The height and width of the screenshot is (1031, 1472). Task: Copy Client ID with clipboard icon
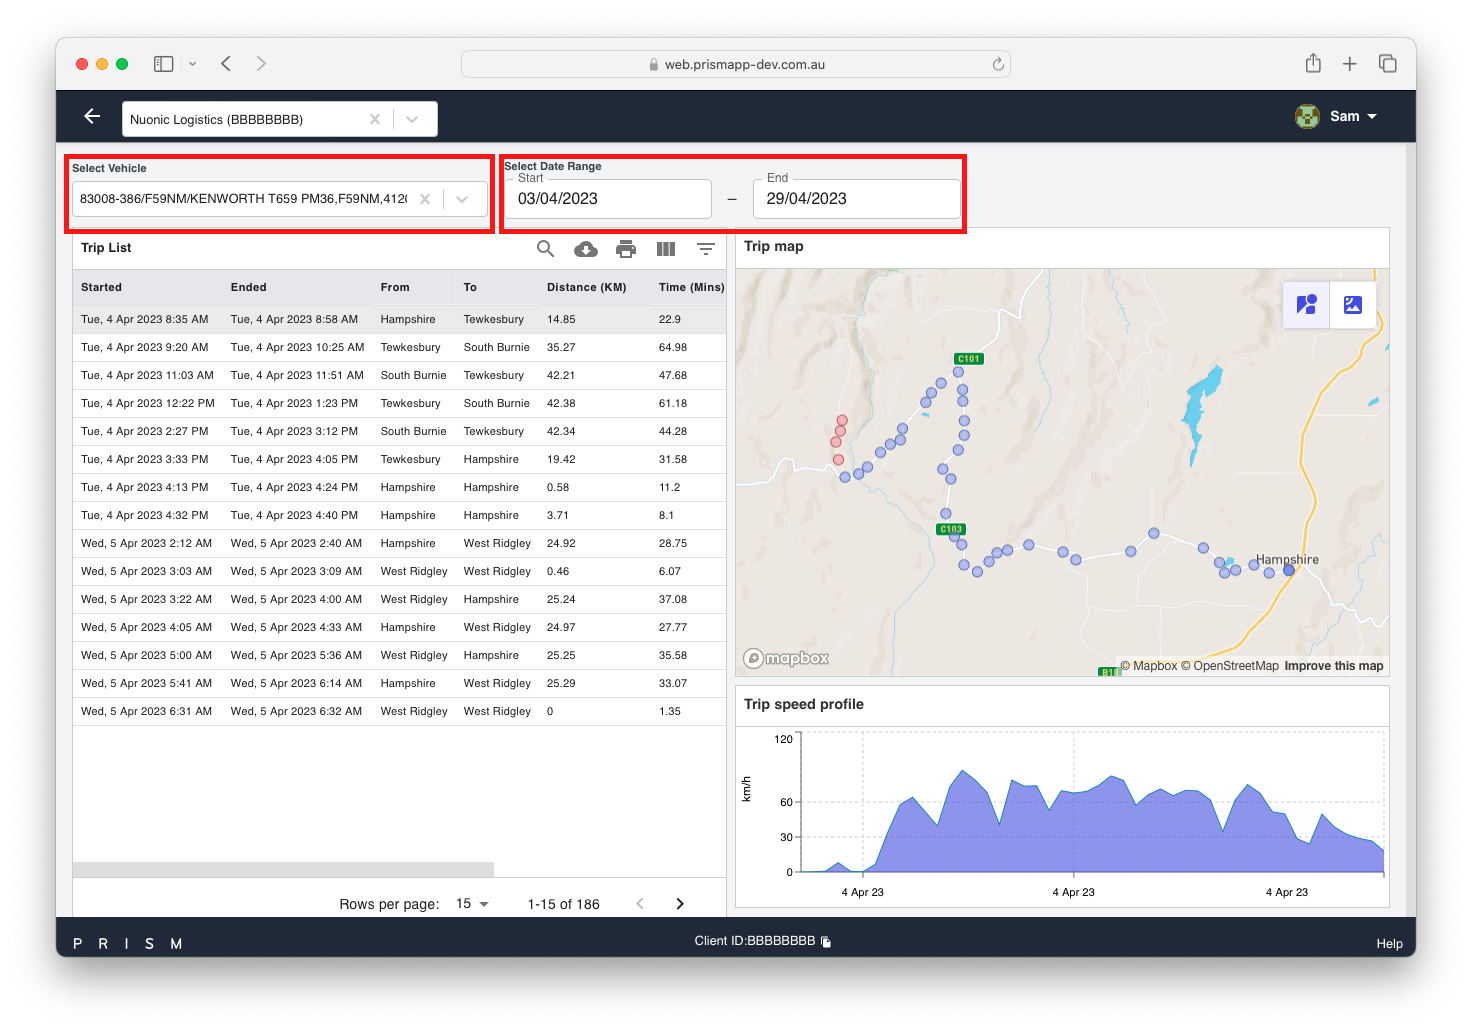click(826, 942)
